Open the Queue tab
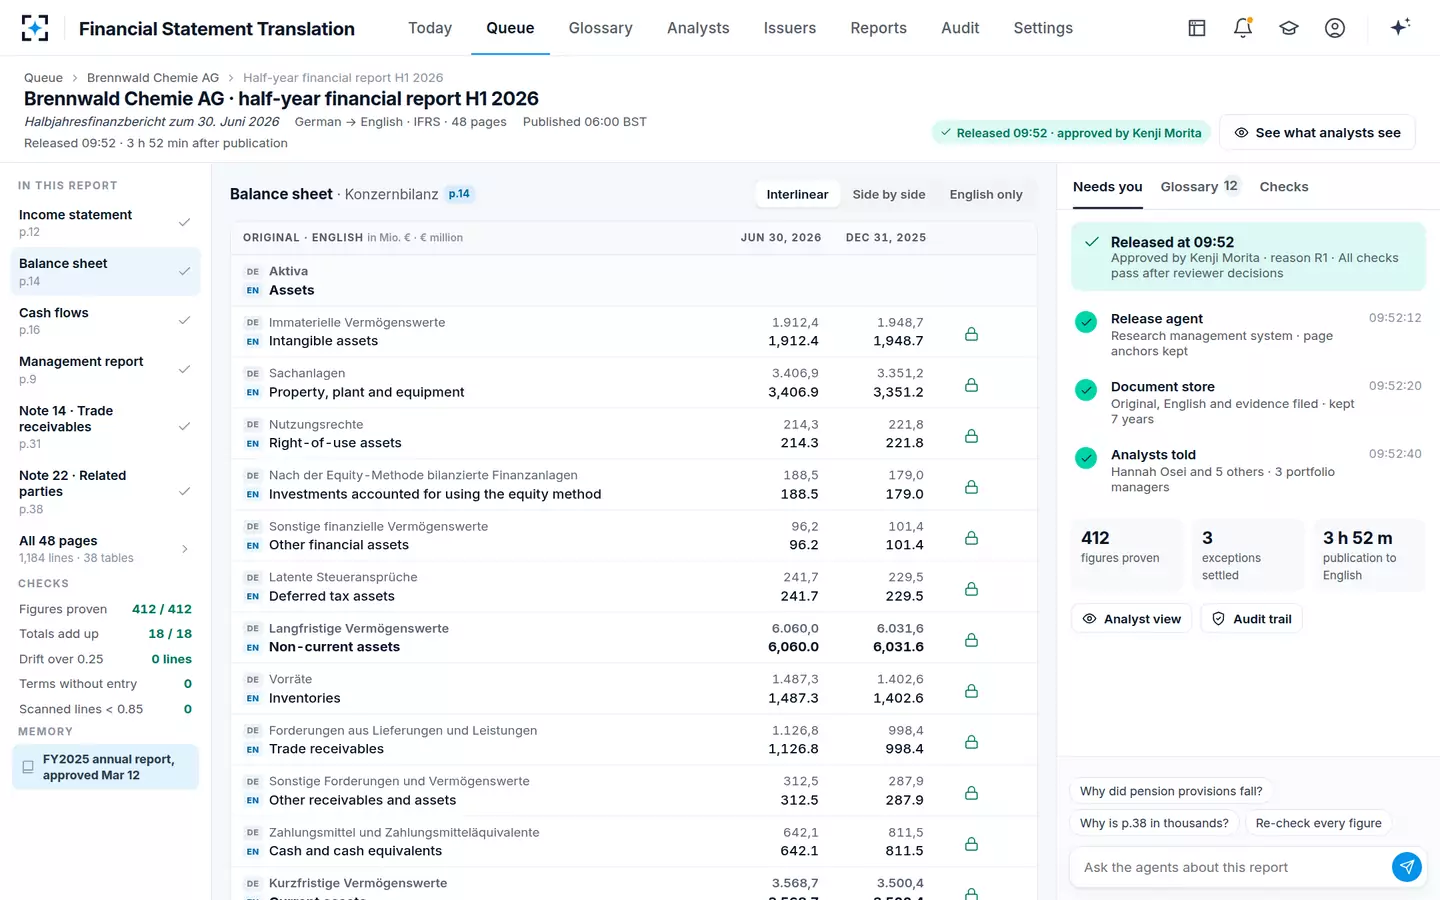Viewport: 1440px width, 900px height. (510, 28)
